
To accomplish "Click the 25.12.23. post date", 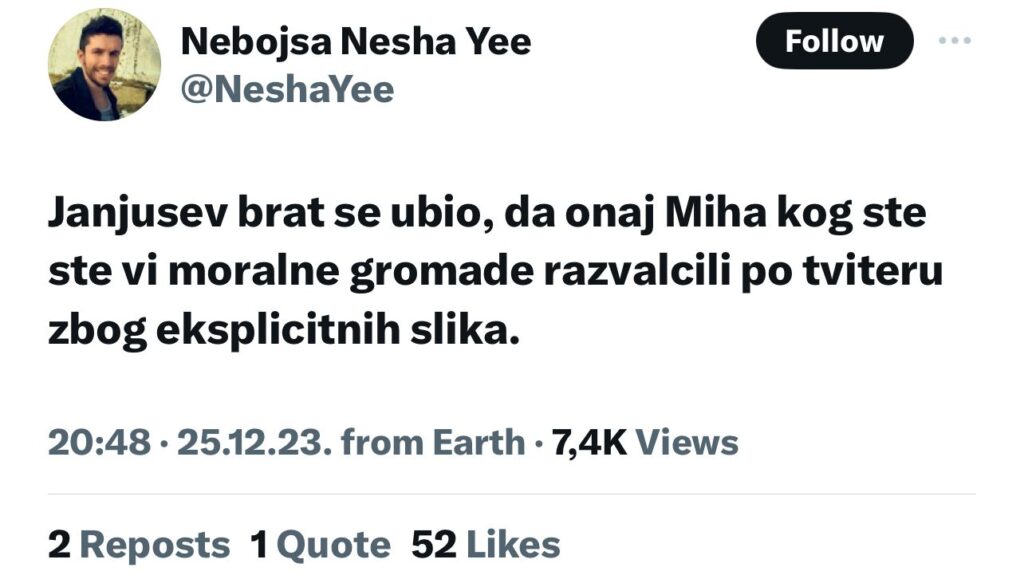I will 253,441.
